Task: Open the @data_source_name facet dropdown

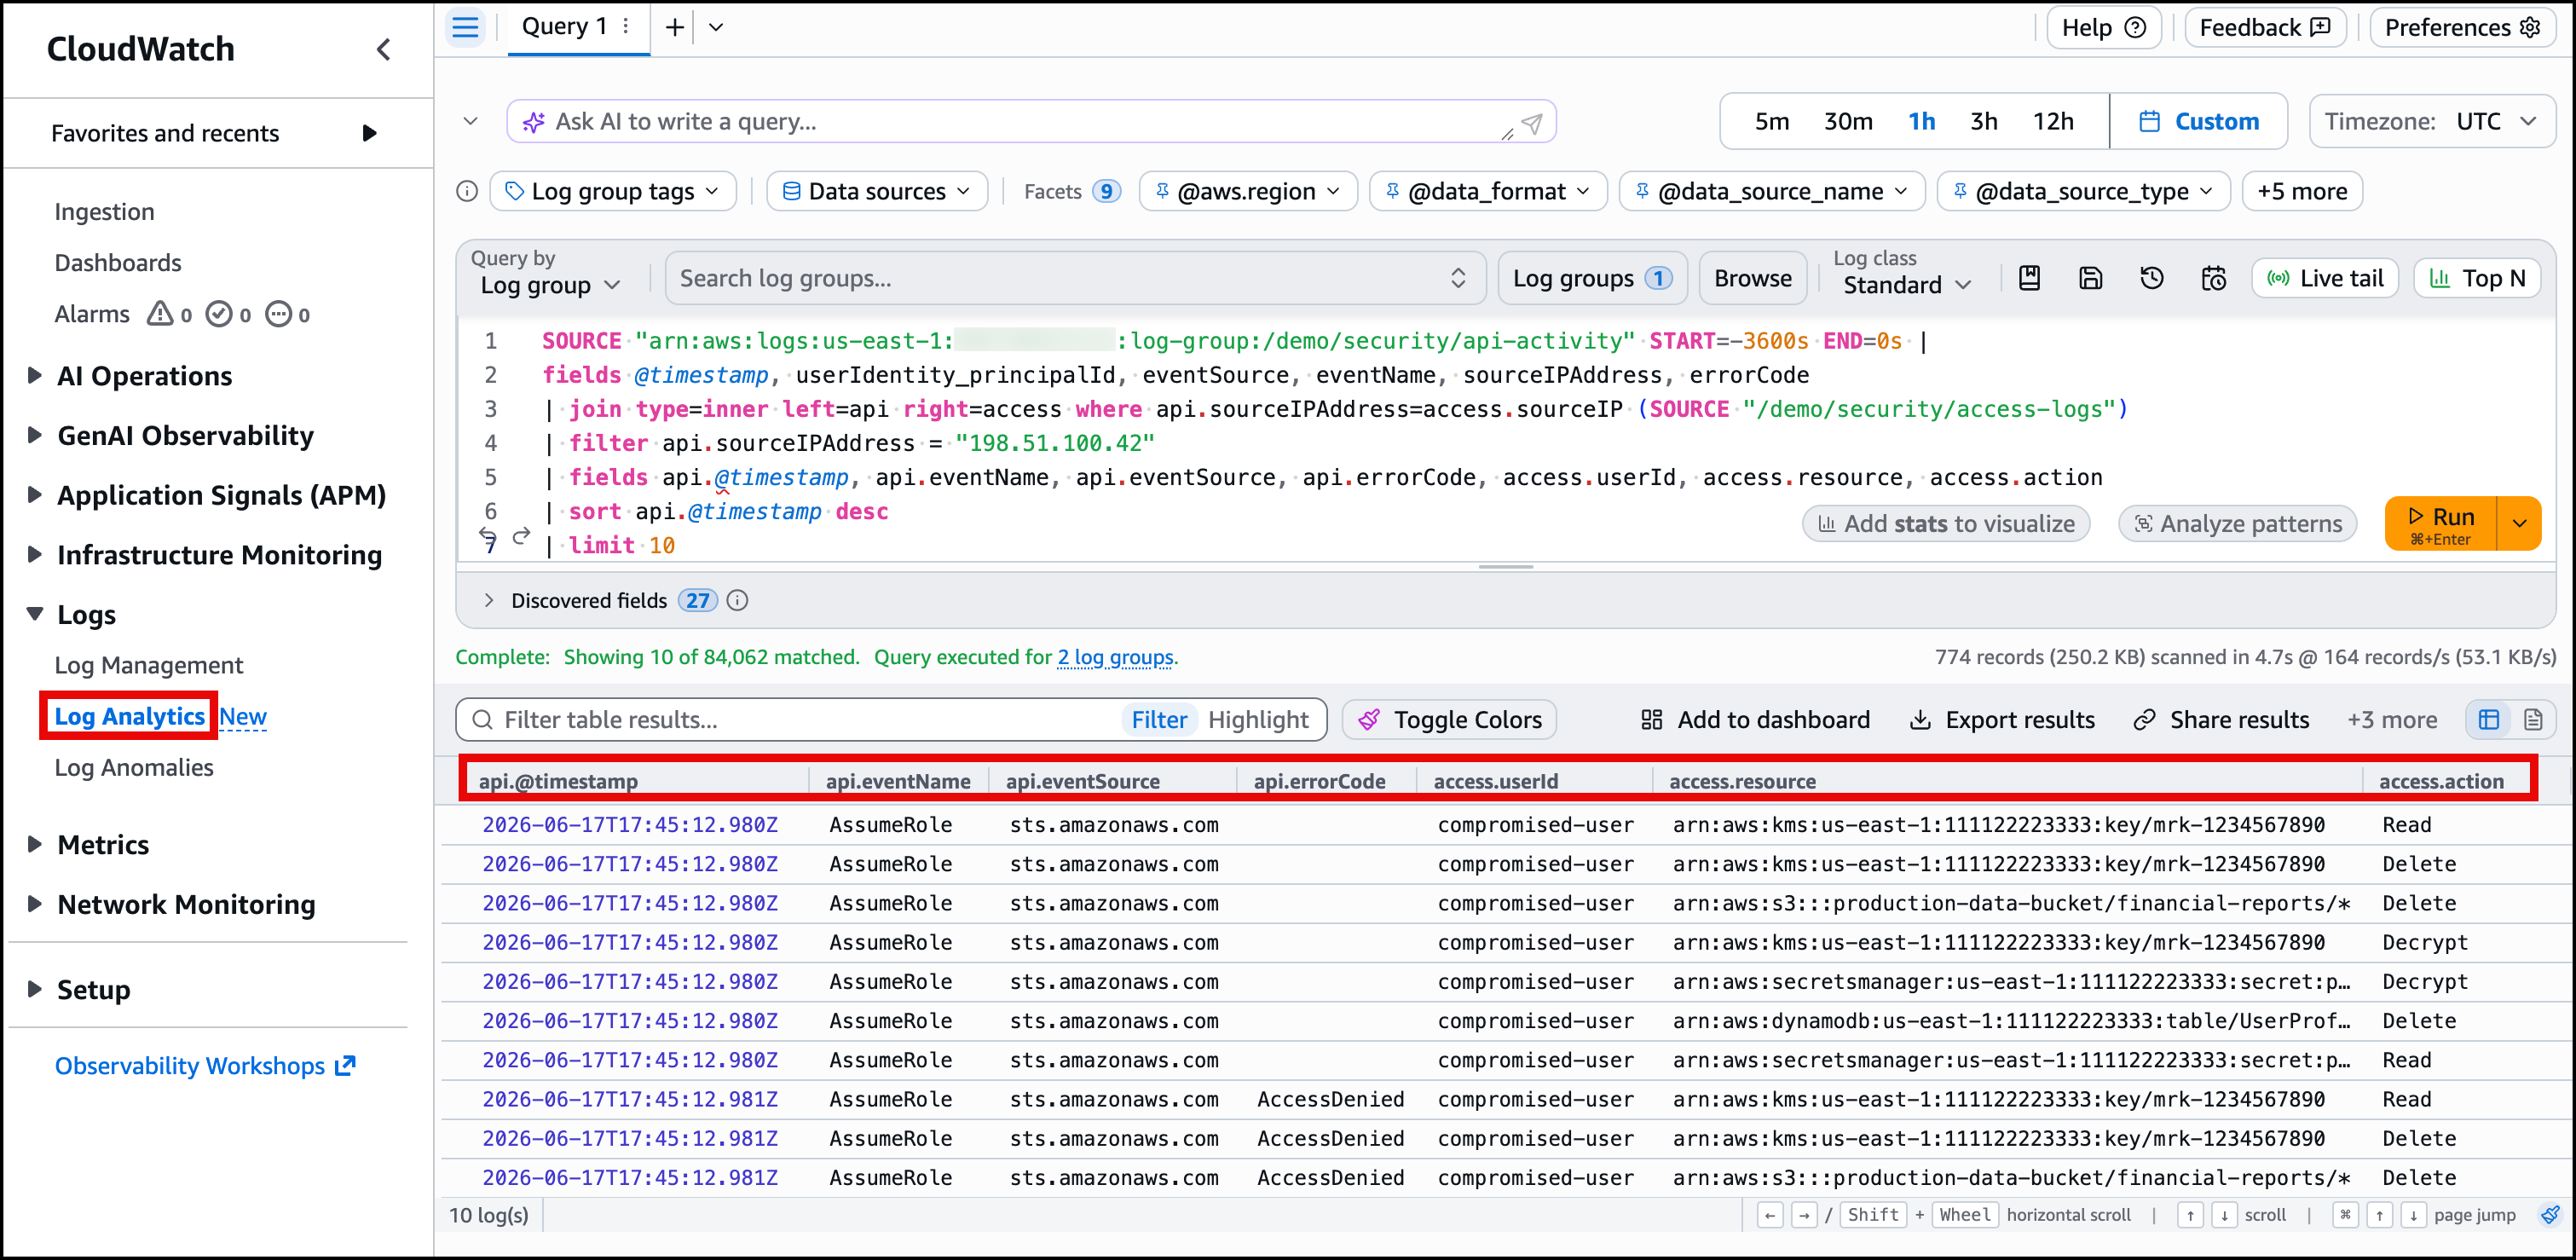Action: point(1772,191)
